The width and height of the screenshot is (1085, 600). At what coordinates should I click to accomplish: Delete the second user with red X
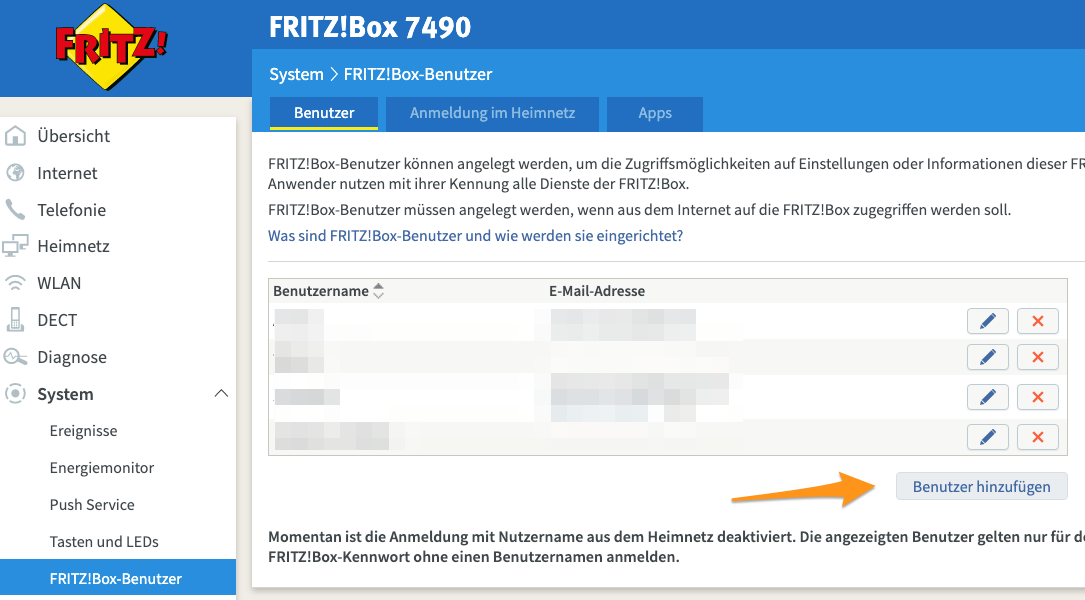tap(1037, 357)
